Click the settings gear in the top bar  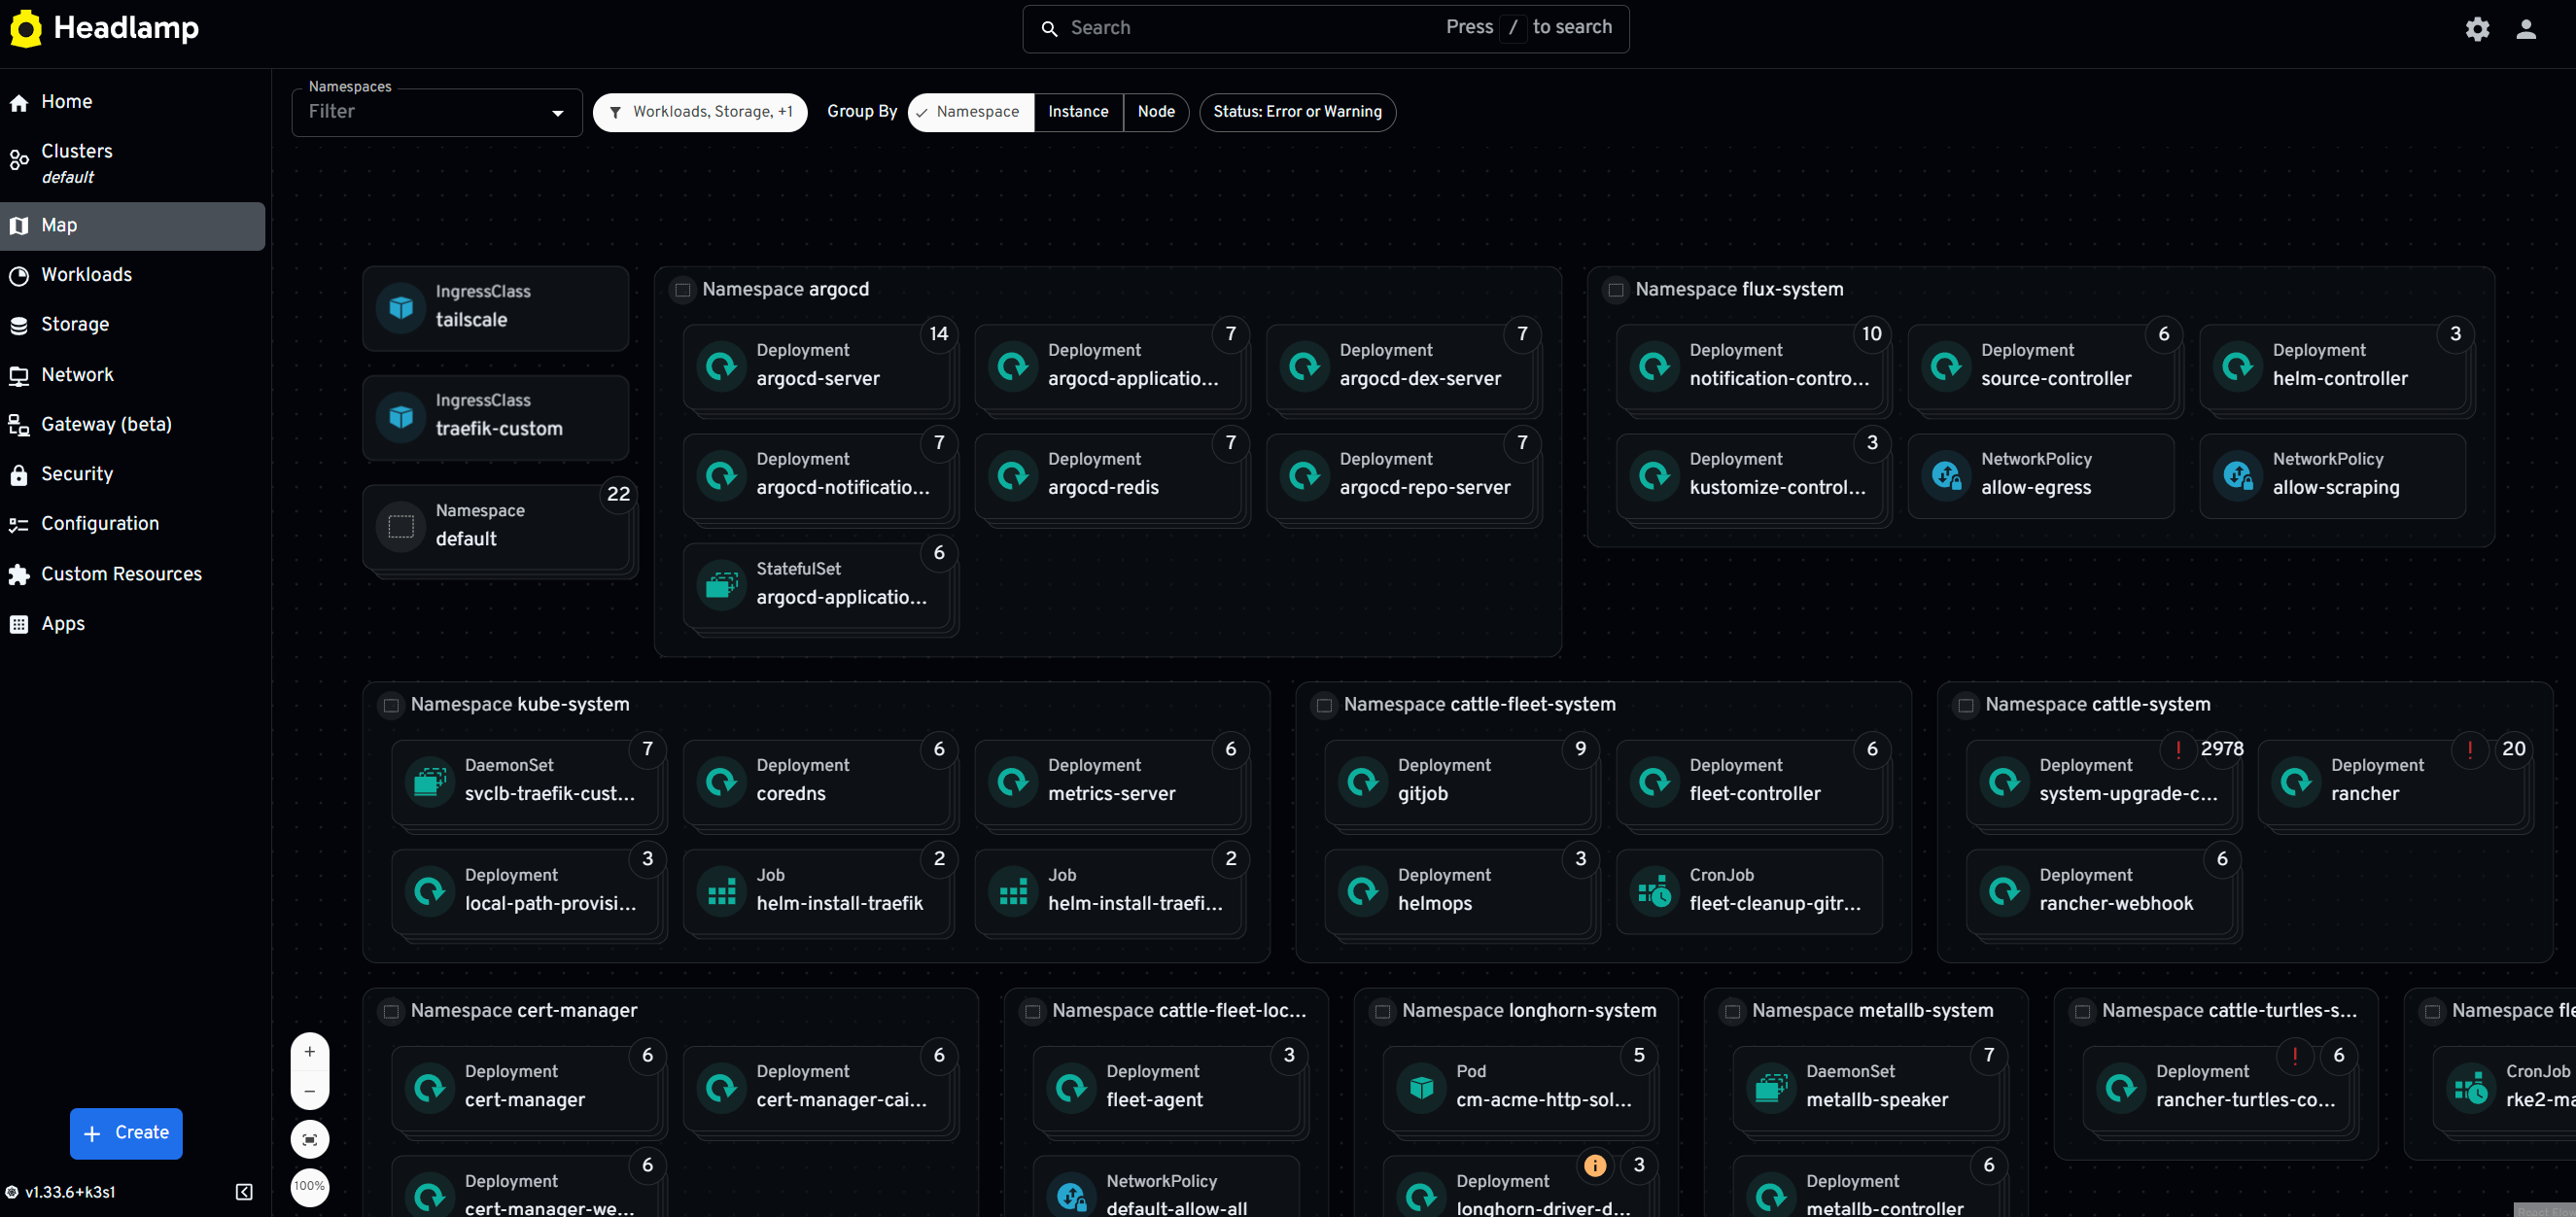tap(2477, 28)
